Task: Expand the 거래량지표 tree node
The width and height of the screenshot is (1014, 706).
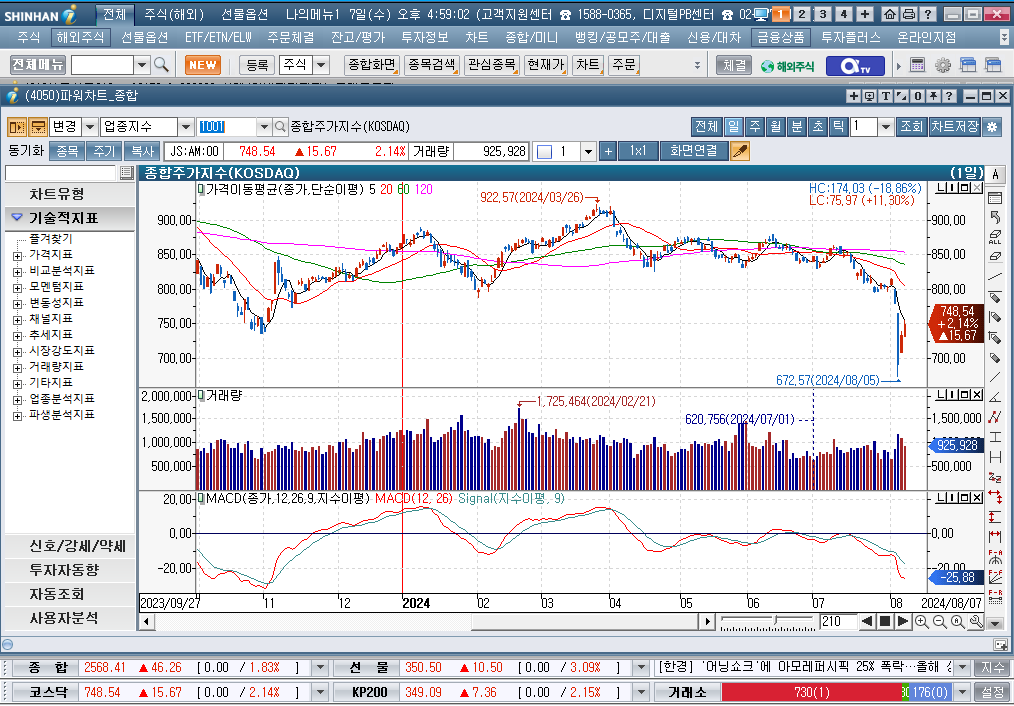Action: 17,368
